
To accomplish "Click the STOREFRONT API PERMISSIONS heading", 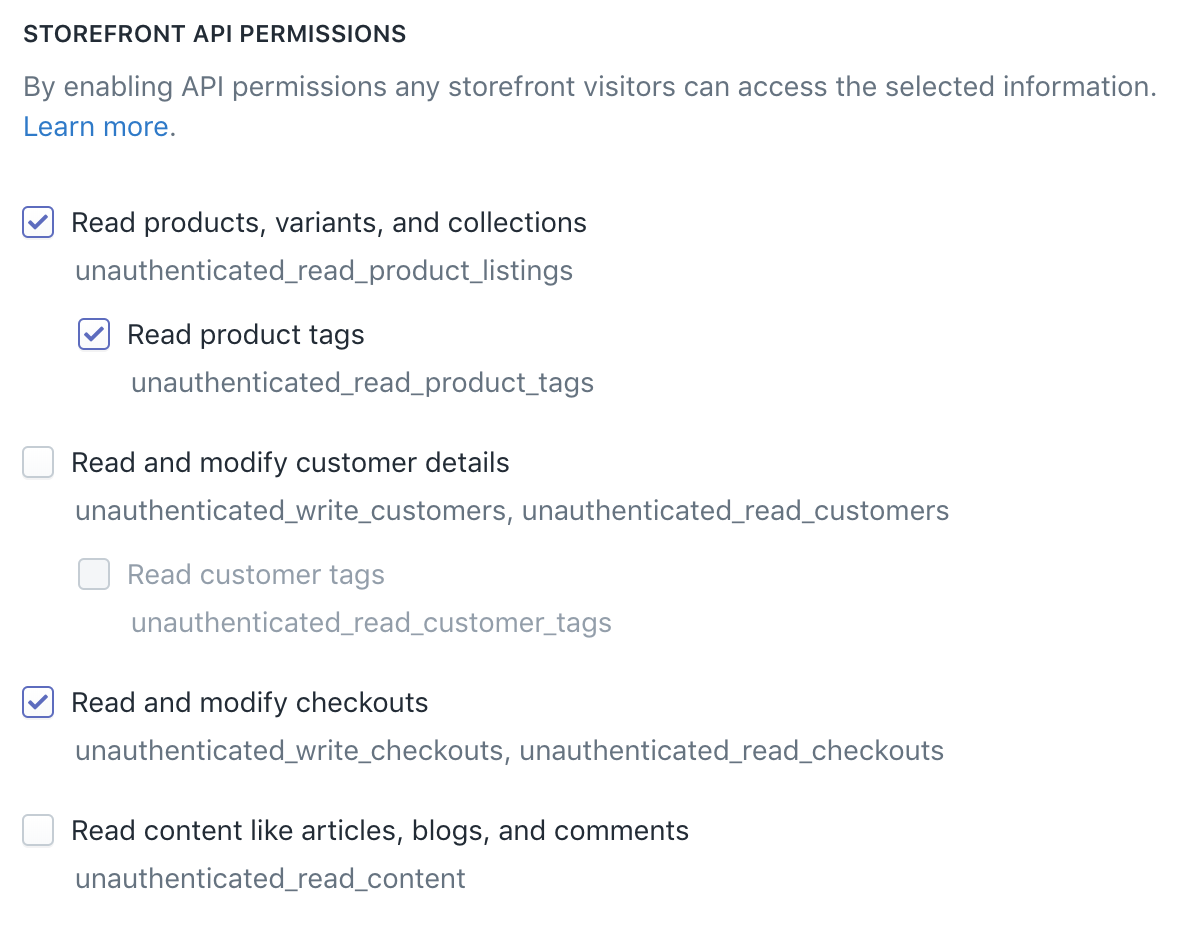I will (216, 33).
